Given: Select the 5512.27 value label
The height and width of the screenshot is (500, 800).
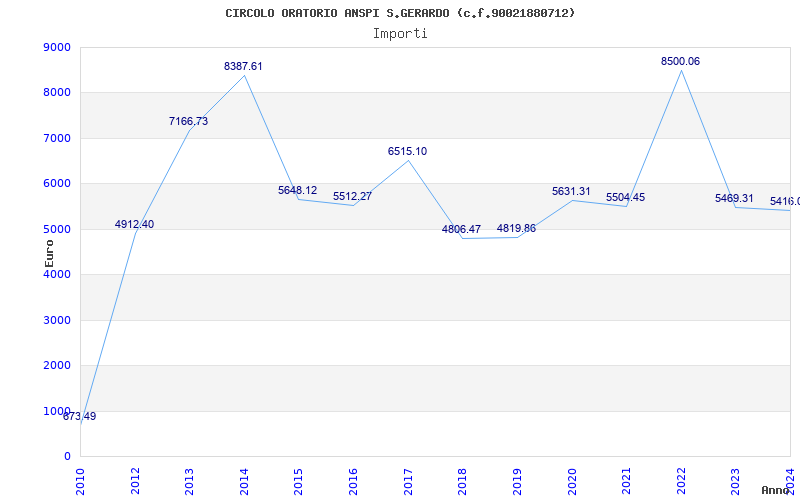Looking at the screenshot, I should 353,196.
